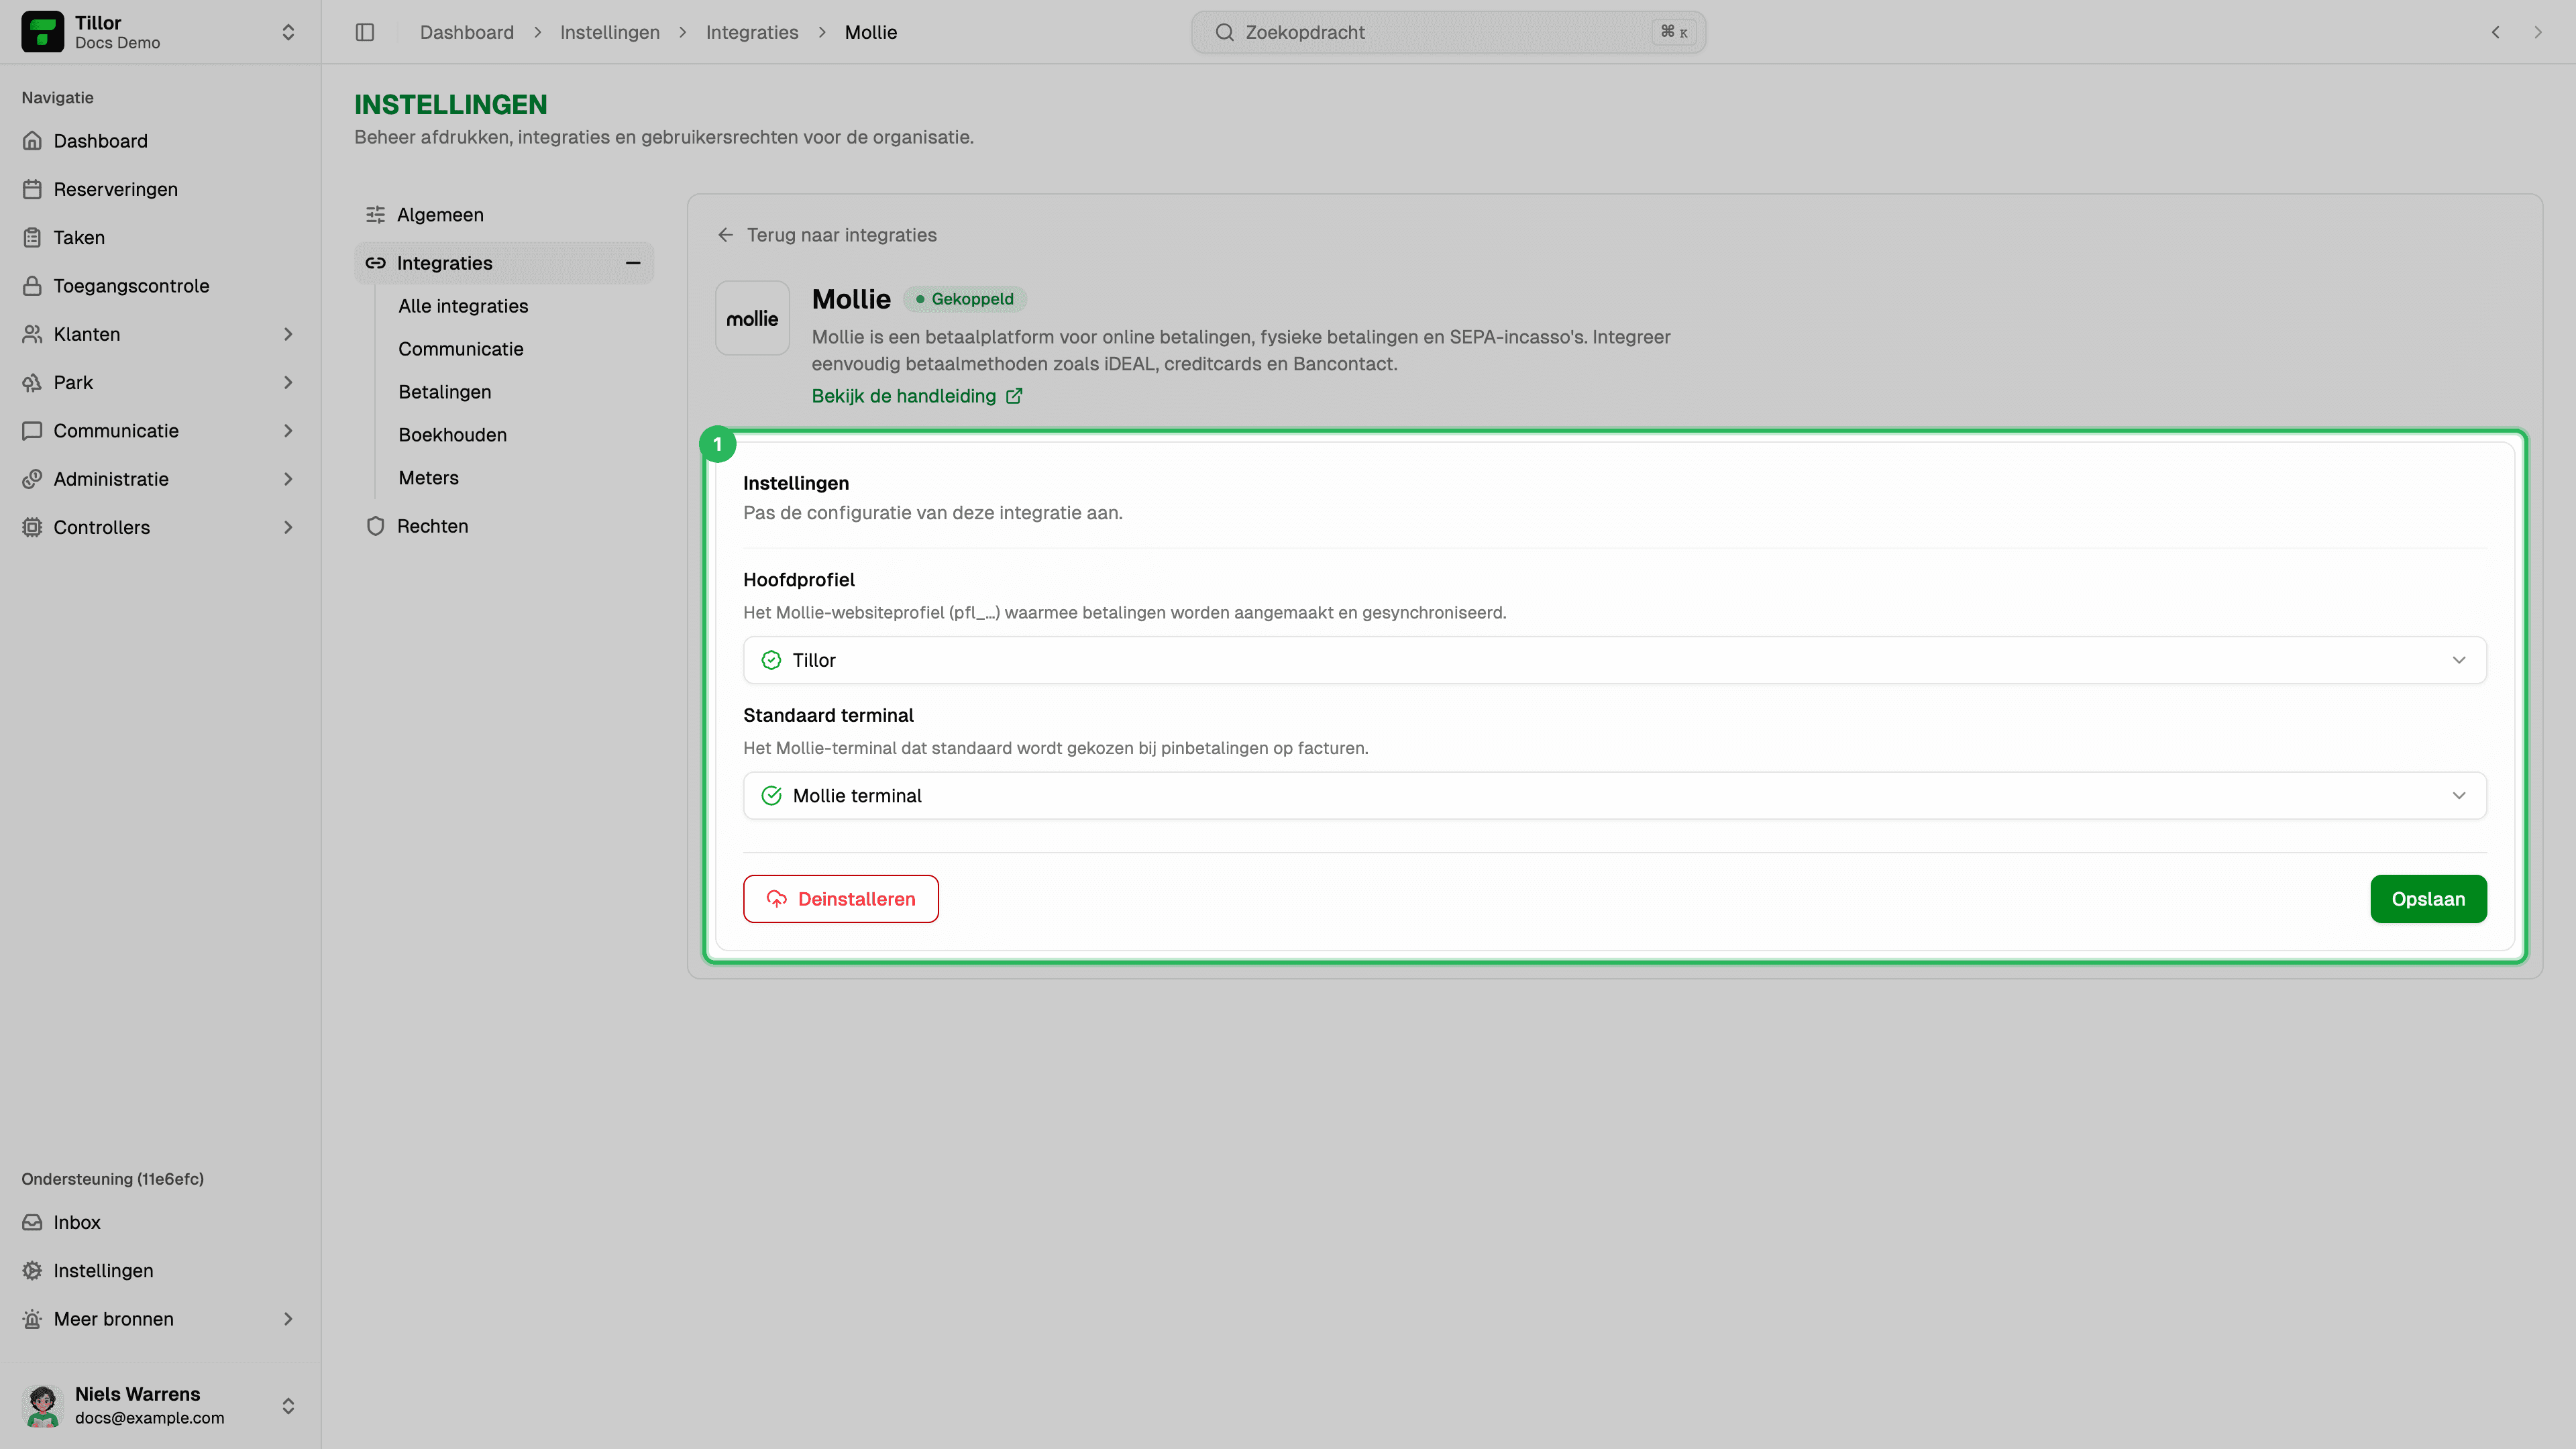
Task: Click the Algemeen sliders icon
Action: coord(375,215)
